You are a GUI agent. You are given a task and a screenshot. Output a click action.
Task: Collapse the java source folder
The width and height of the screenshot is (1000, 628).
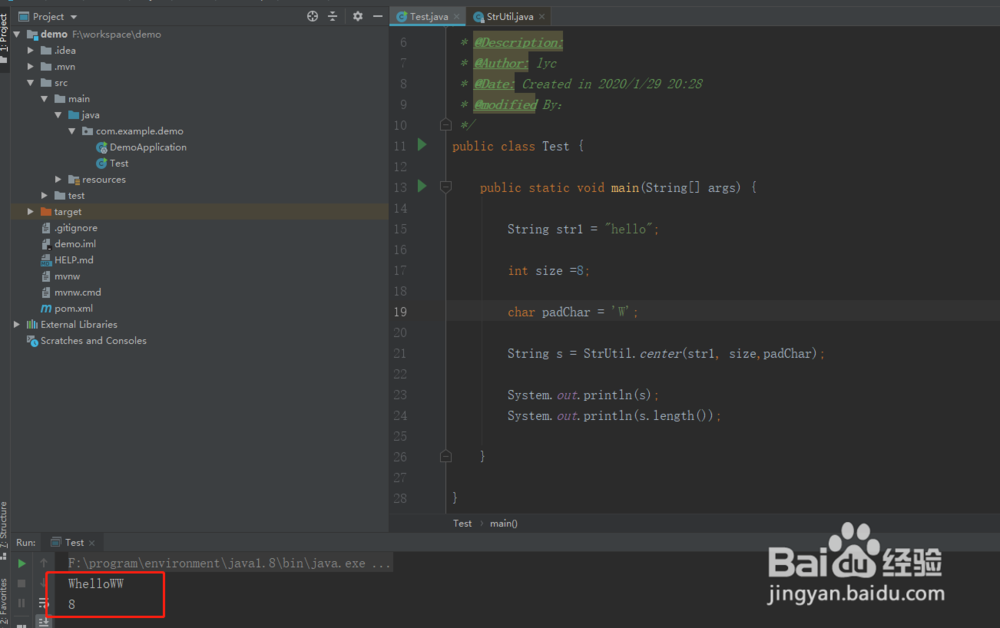pos(58,115)
